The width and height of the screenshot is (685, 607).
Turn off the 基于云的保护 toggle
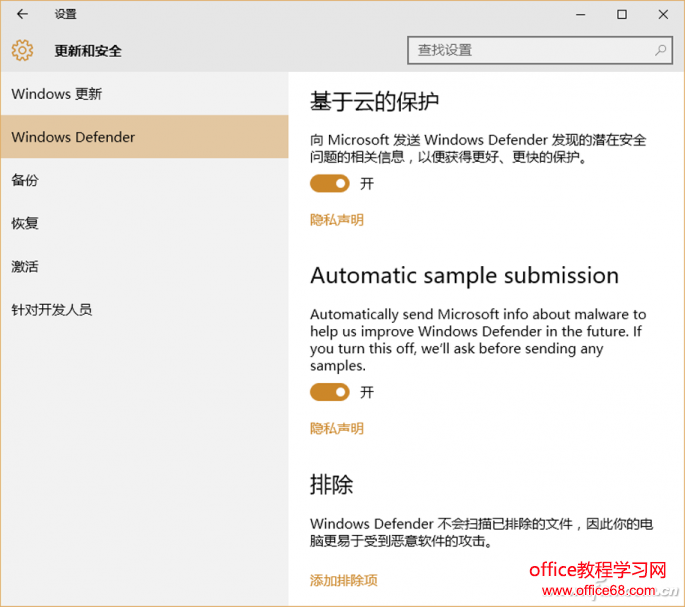pyautogui.click(x=330, y=183)
